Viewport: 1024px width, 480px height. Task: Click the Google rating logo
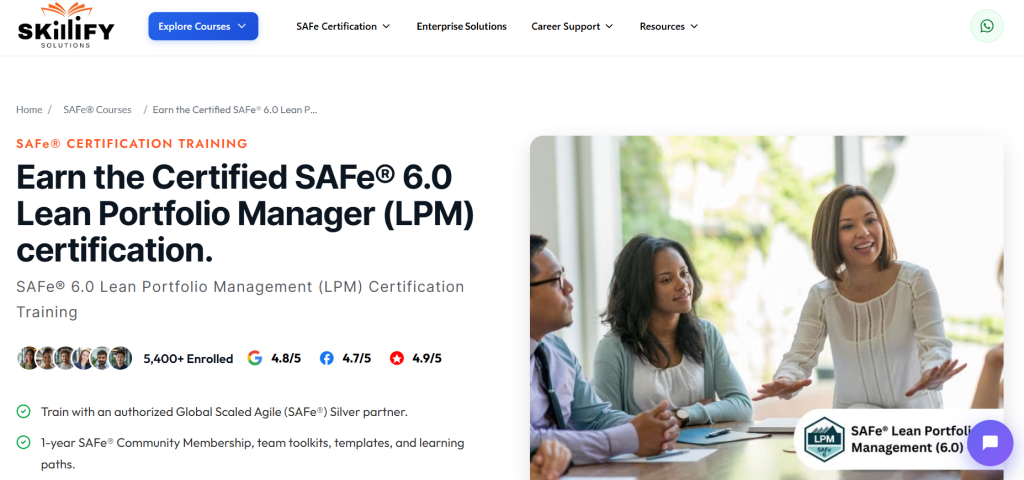255,358
